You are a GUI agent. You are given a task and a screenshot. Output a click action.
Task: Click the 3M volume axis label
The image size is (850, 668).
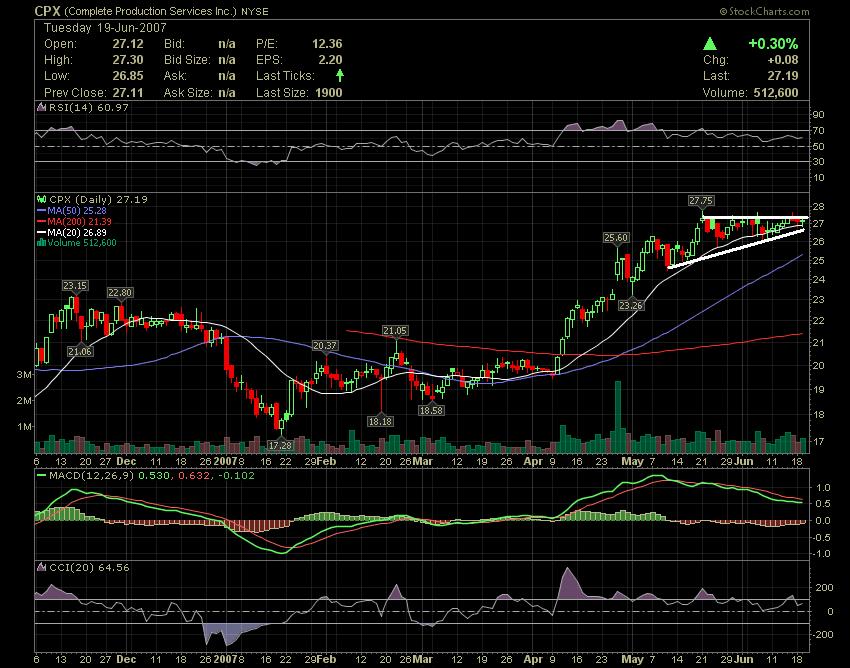[x=24, y=374]
